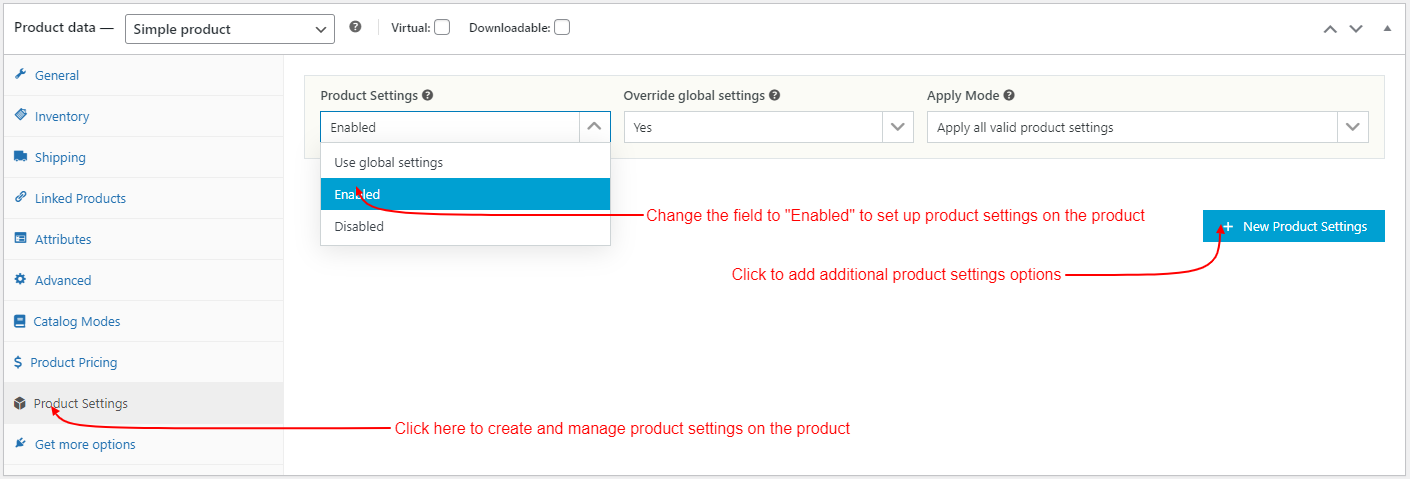Click help icon beside Override global settings
1410x479 pixels.
coord(775,96)
